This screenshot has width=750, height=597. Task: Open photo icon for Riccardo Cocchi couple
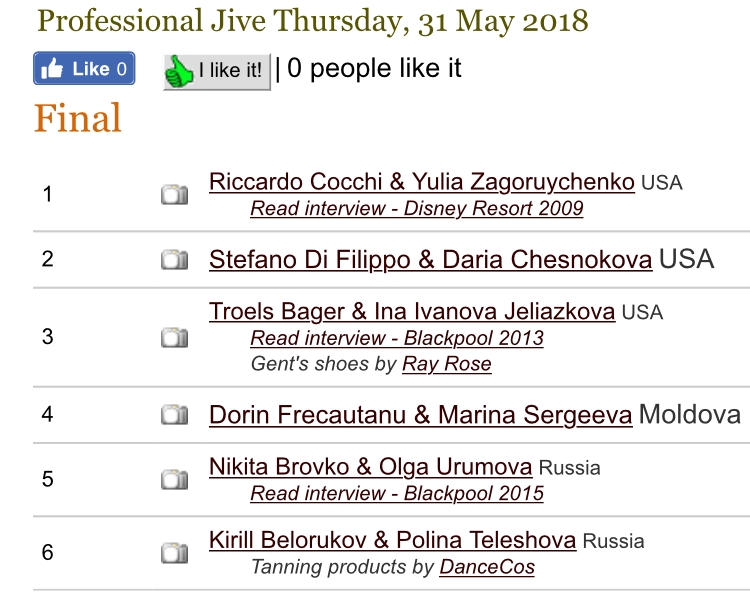coord(175,194)
